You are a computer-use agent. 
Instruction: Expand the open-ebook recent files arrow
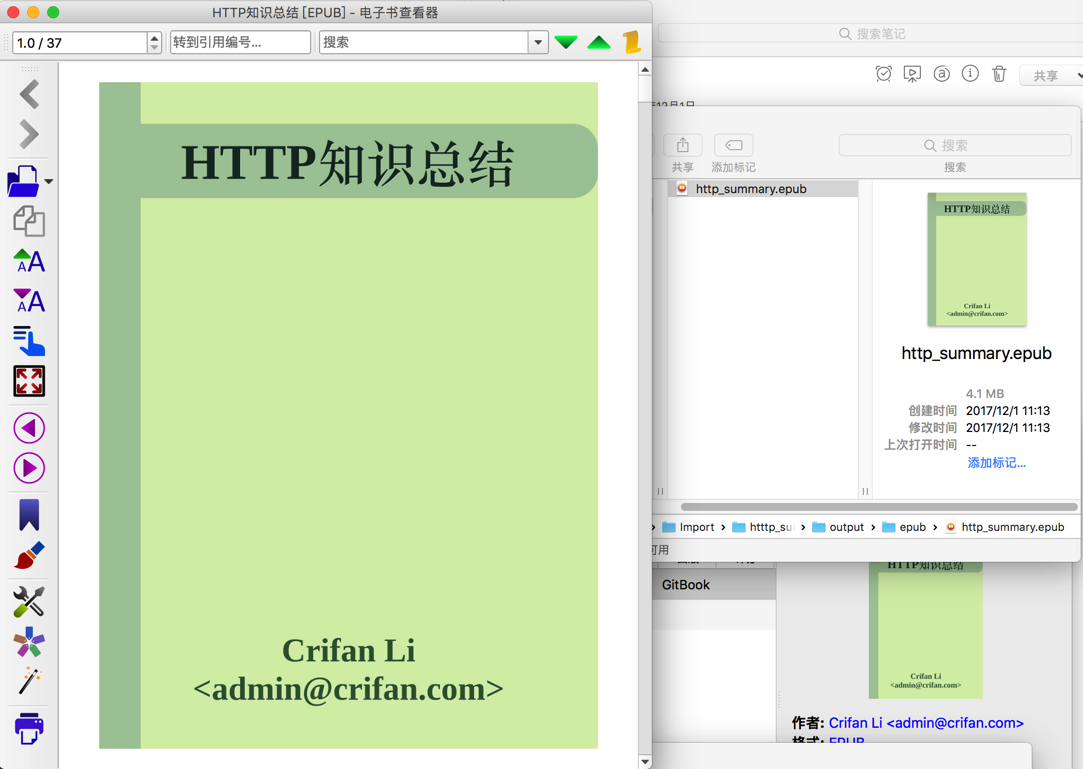tap(49, 182)
